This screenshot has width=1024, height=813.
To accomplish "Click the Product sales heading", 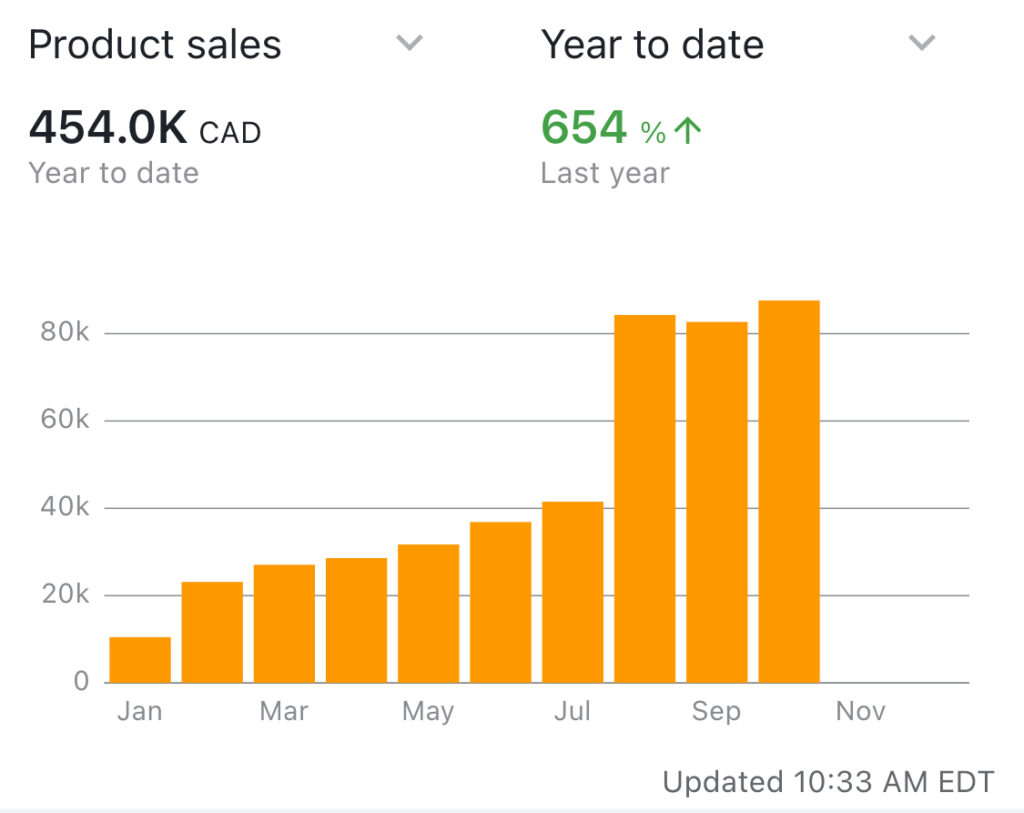I will [155, 45].
